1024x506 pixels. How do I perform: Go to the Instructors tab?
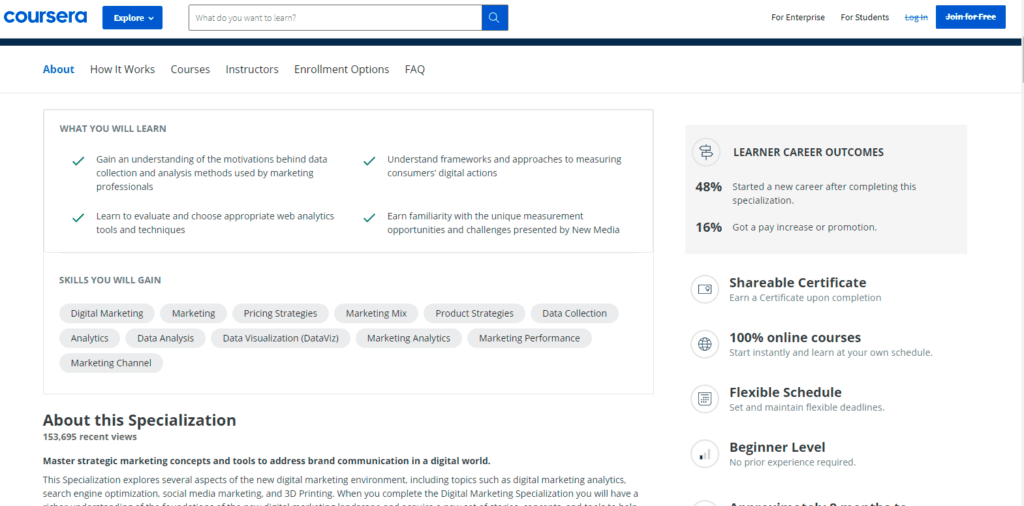[x=252, y=69]
